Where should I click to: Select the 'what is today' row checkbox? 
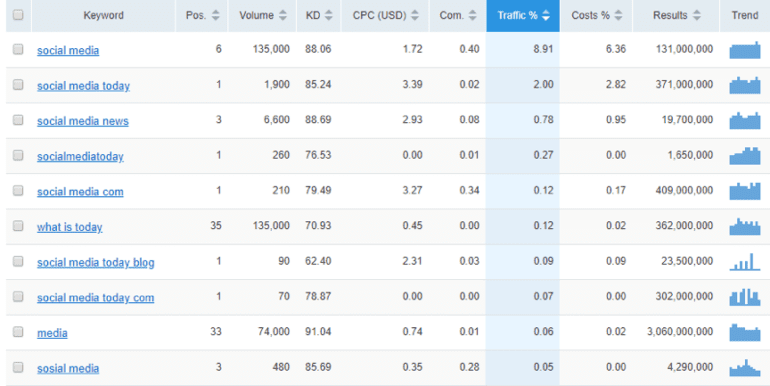click(18, 225)
